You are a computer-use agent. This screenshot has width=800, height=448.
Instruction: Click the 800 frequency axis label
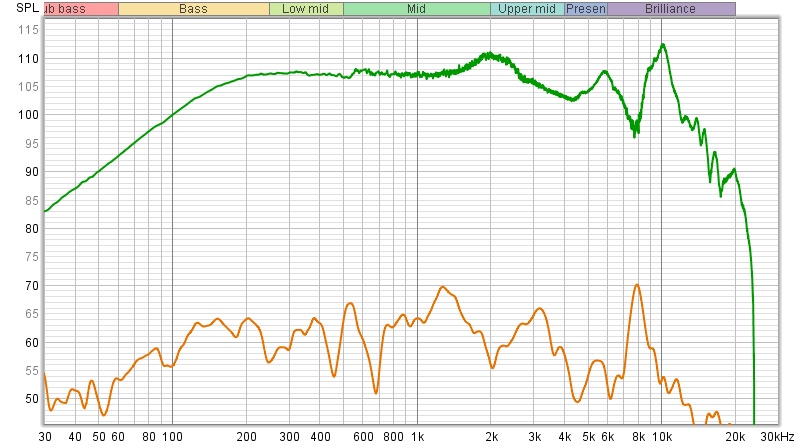tap(393, 437)
